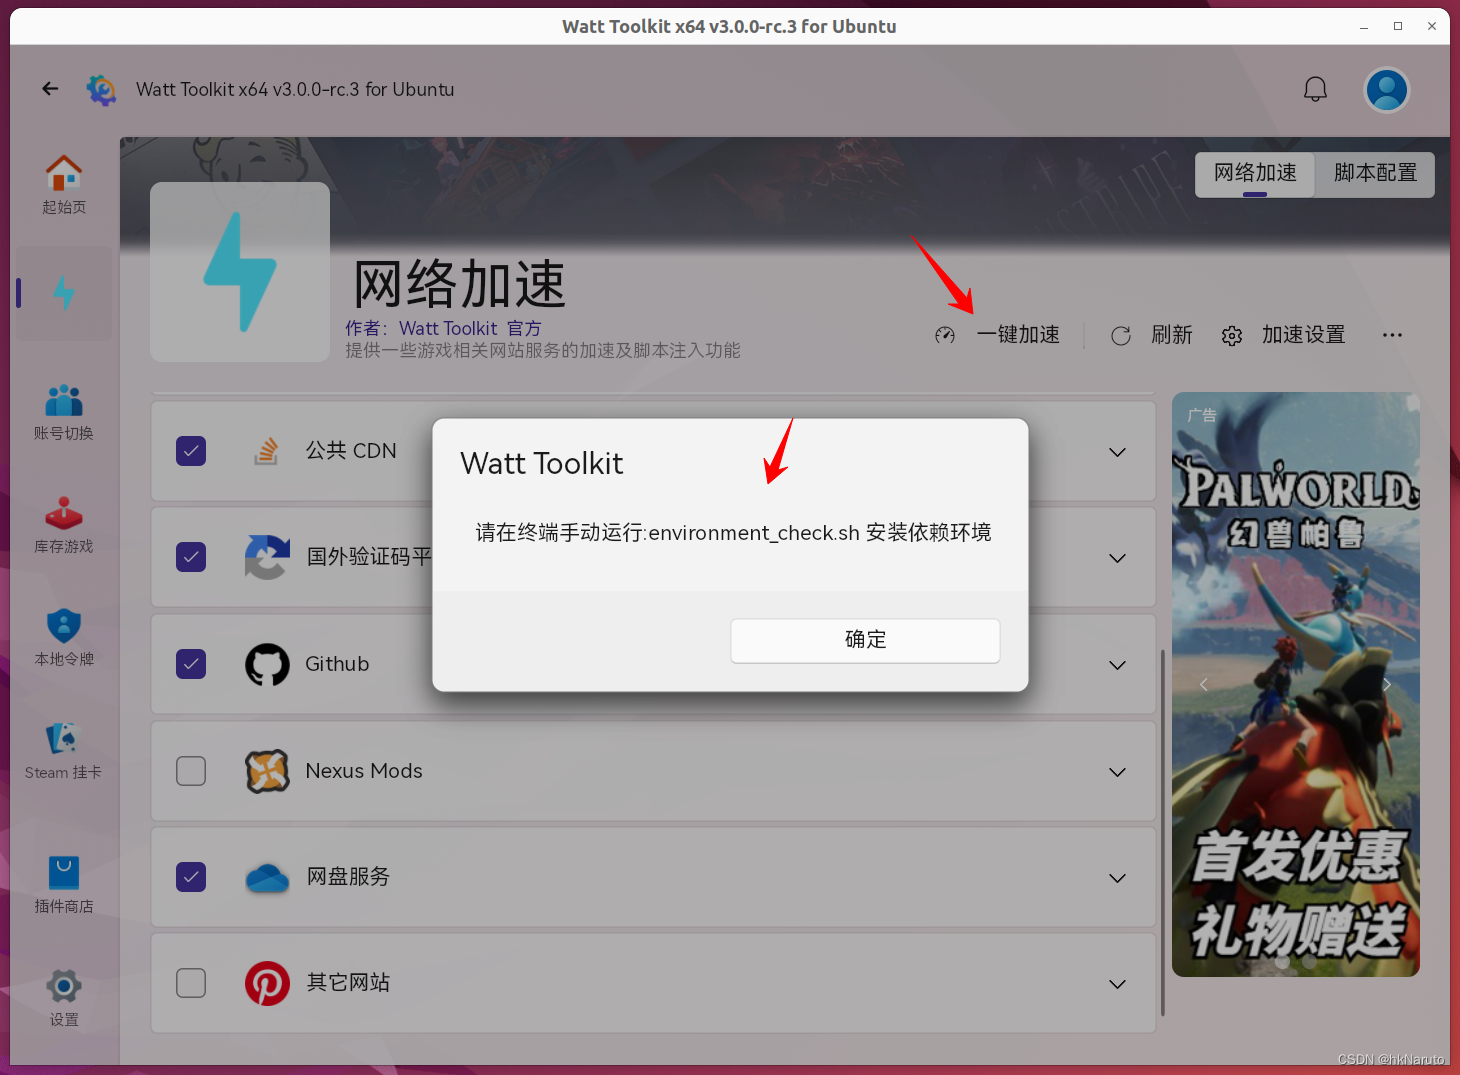
Task: Show the previous ad with left arrow
Action: 1203,684
